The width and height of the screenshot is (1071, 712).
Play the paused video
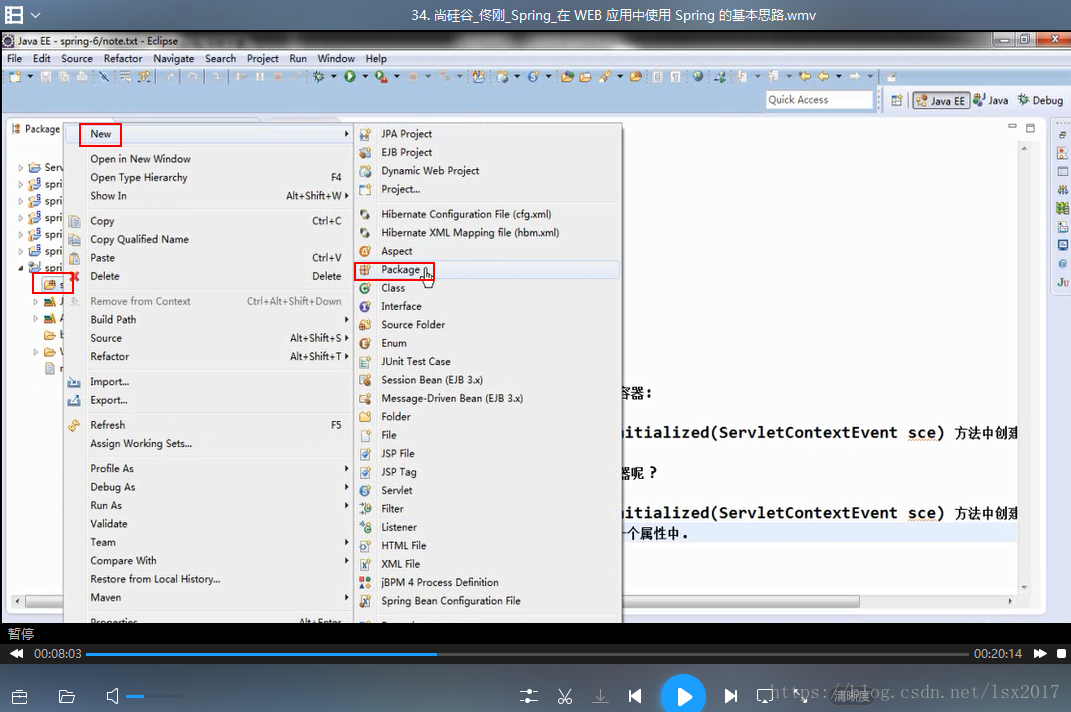[683, 695]
